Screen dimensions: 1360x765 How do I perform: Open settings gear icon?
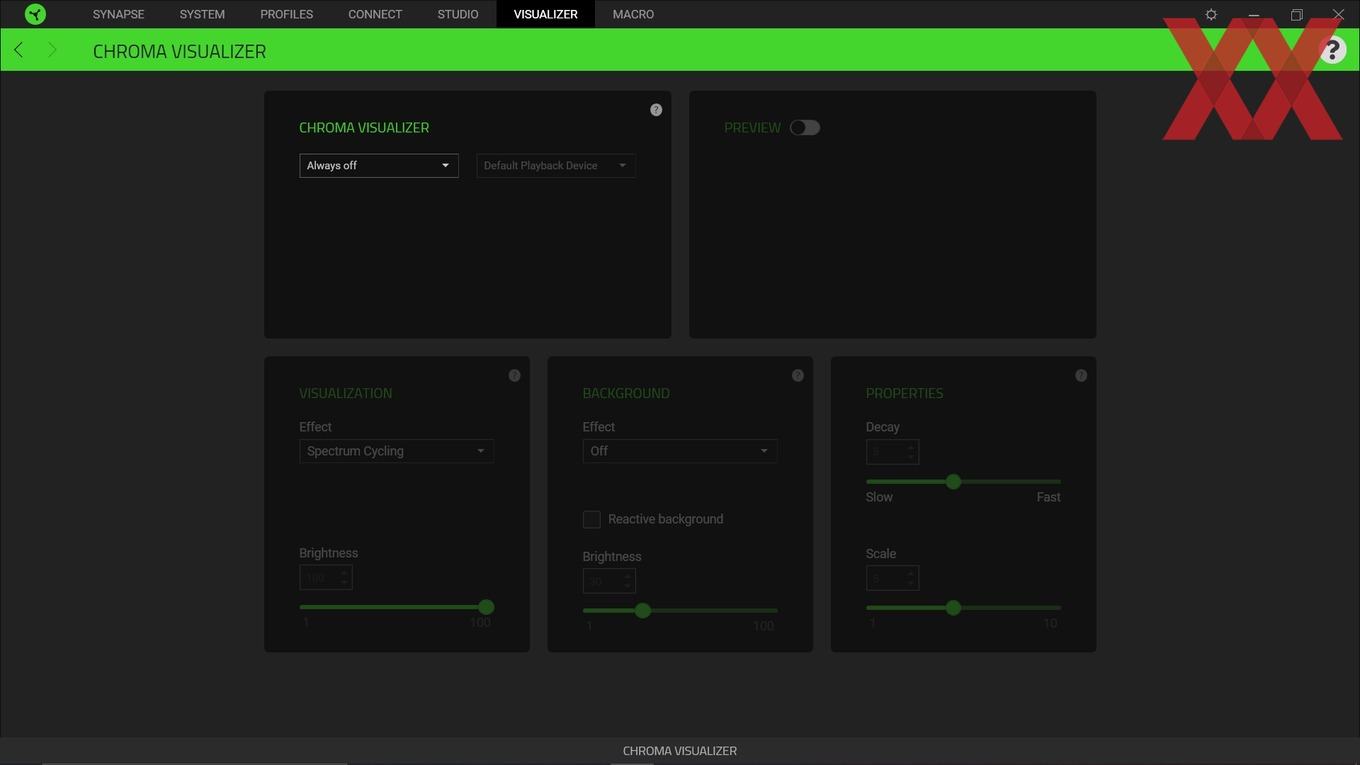tap(1211, 14)
